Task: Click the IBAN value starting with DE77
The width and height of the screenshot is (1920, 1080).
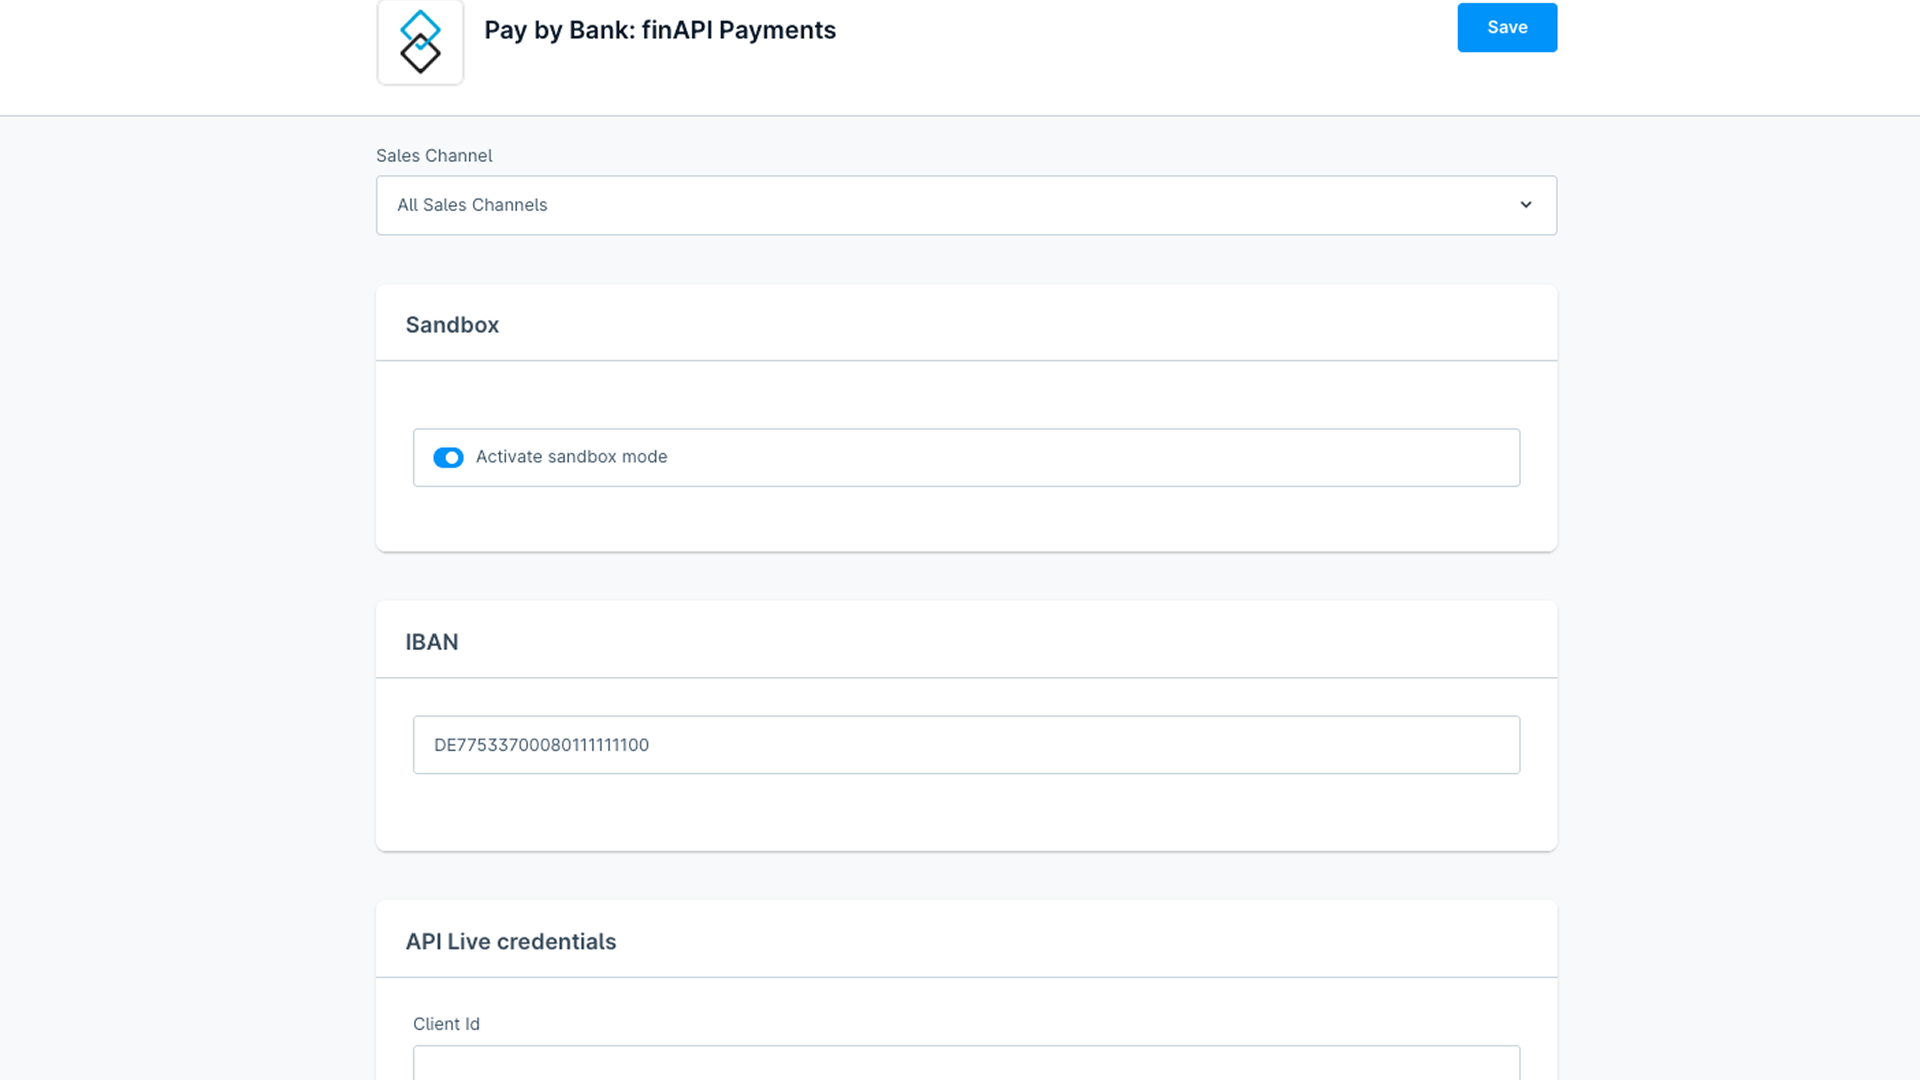Action: click(541, 745)
